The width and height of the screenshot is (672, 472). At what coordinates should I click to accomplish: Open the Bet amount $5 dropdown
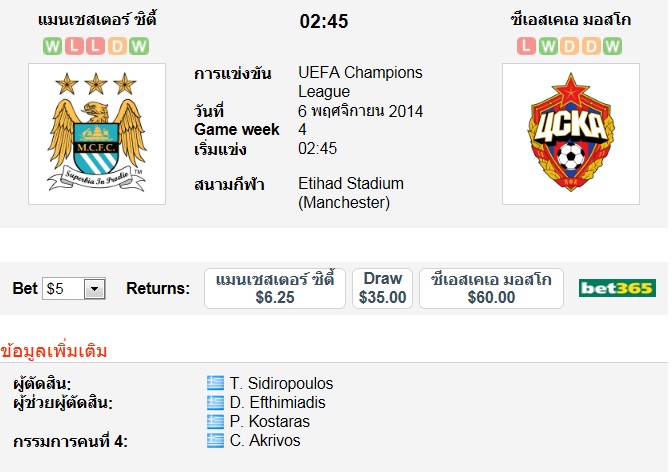coord(75,289)
